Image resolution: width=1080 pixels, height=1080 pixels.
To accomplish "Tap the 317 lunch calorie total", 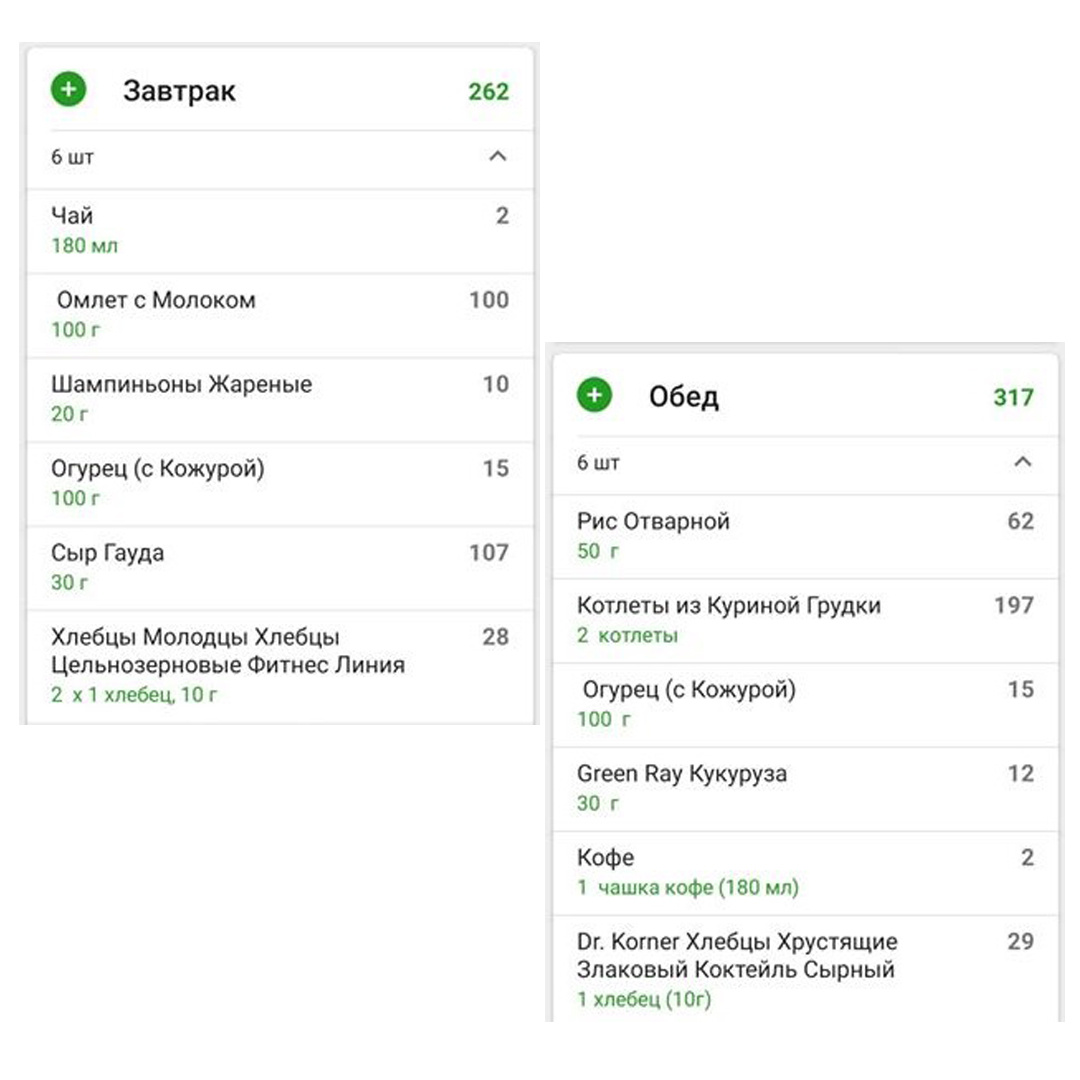I will click(x=1013, y=398).
